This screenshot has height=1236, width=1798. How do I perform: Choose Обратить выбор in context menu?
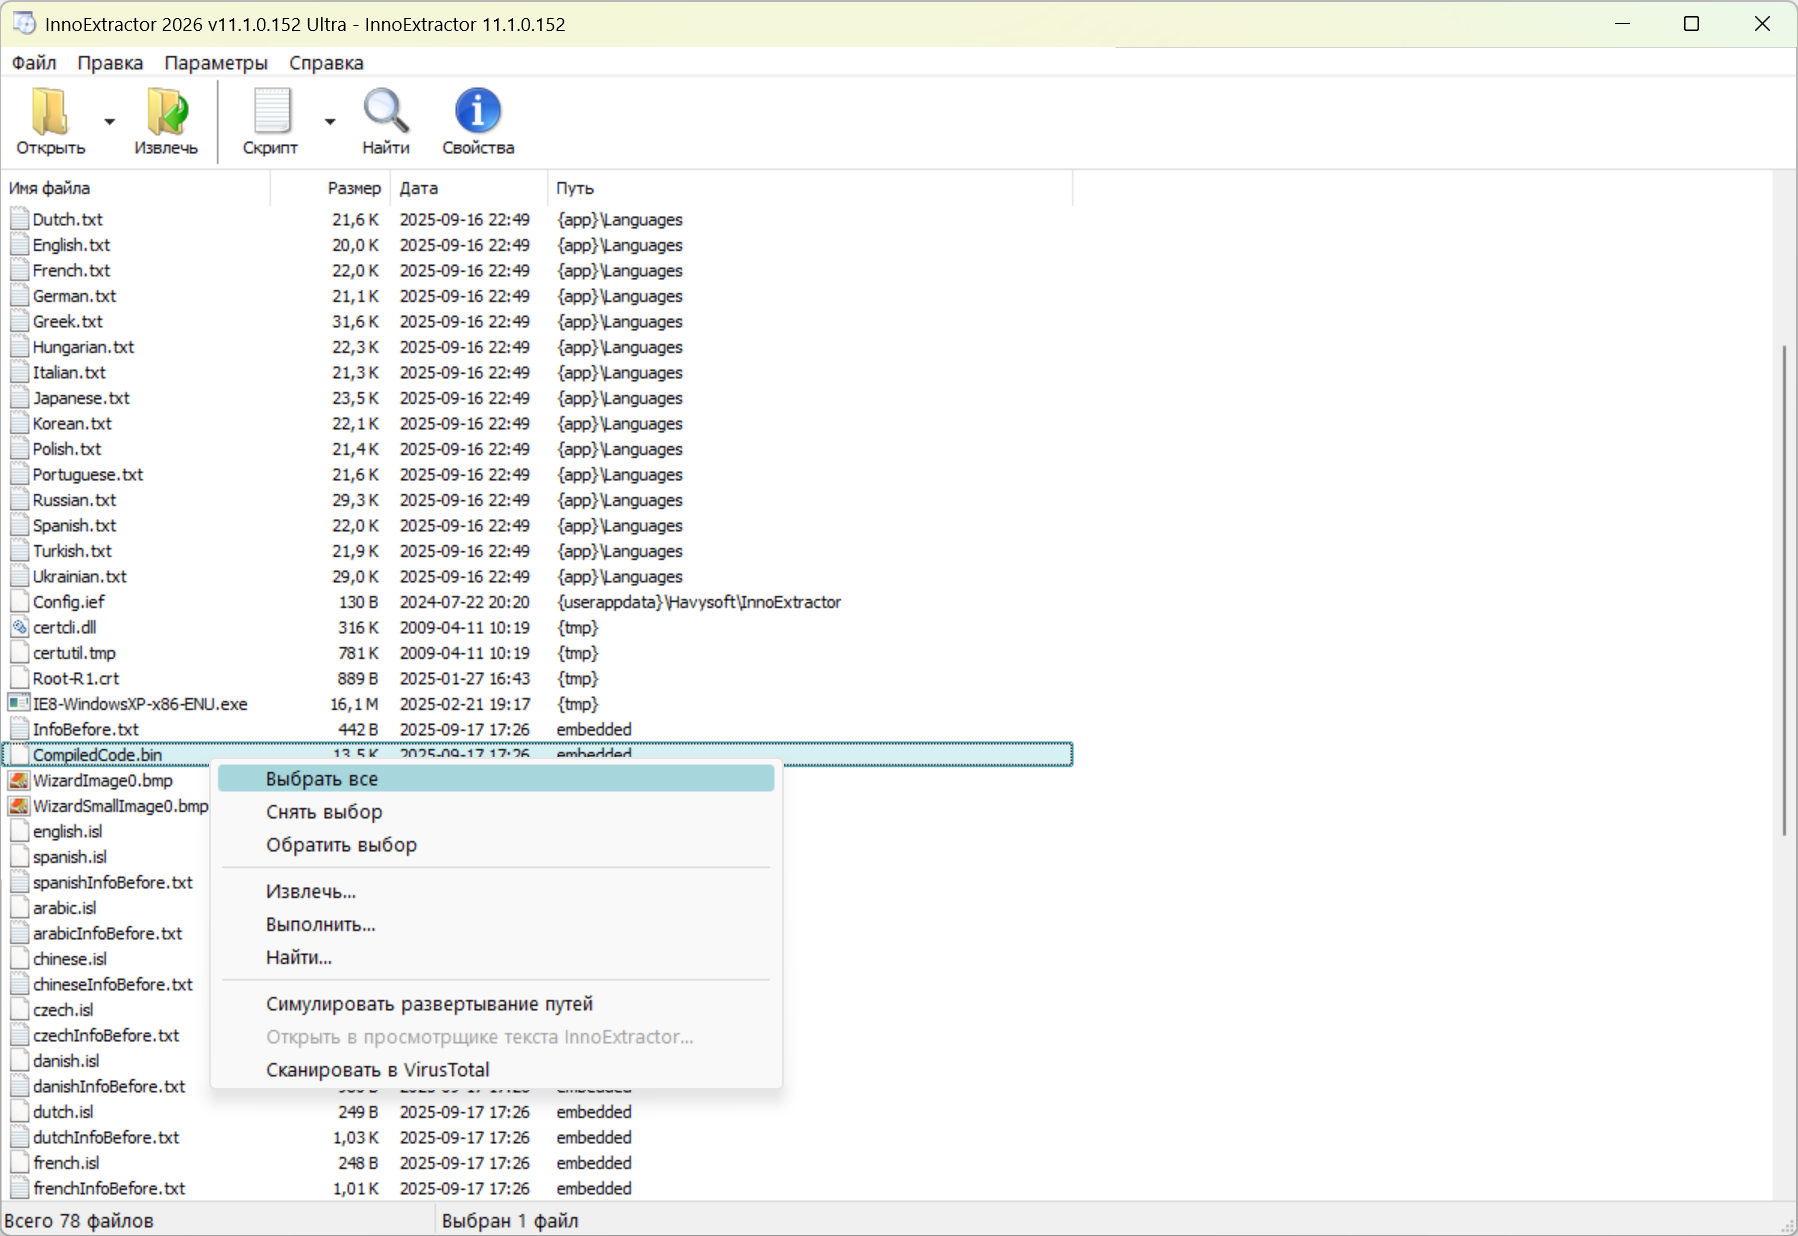click(x=496, y=845)
